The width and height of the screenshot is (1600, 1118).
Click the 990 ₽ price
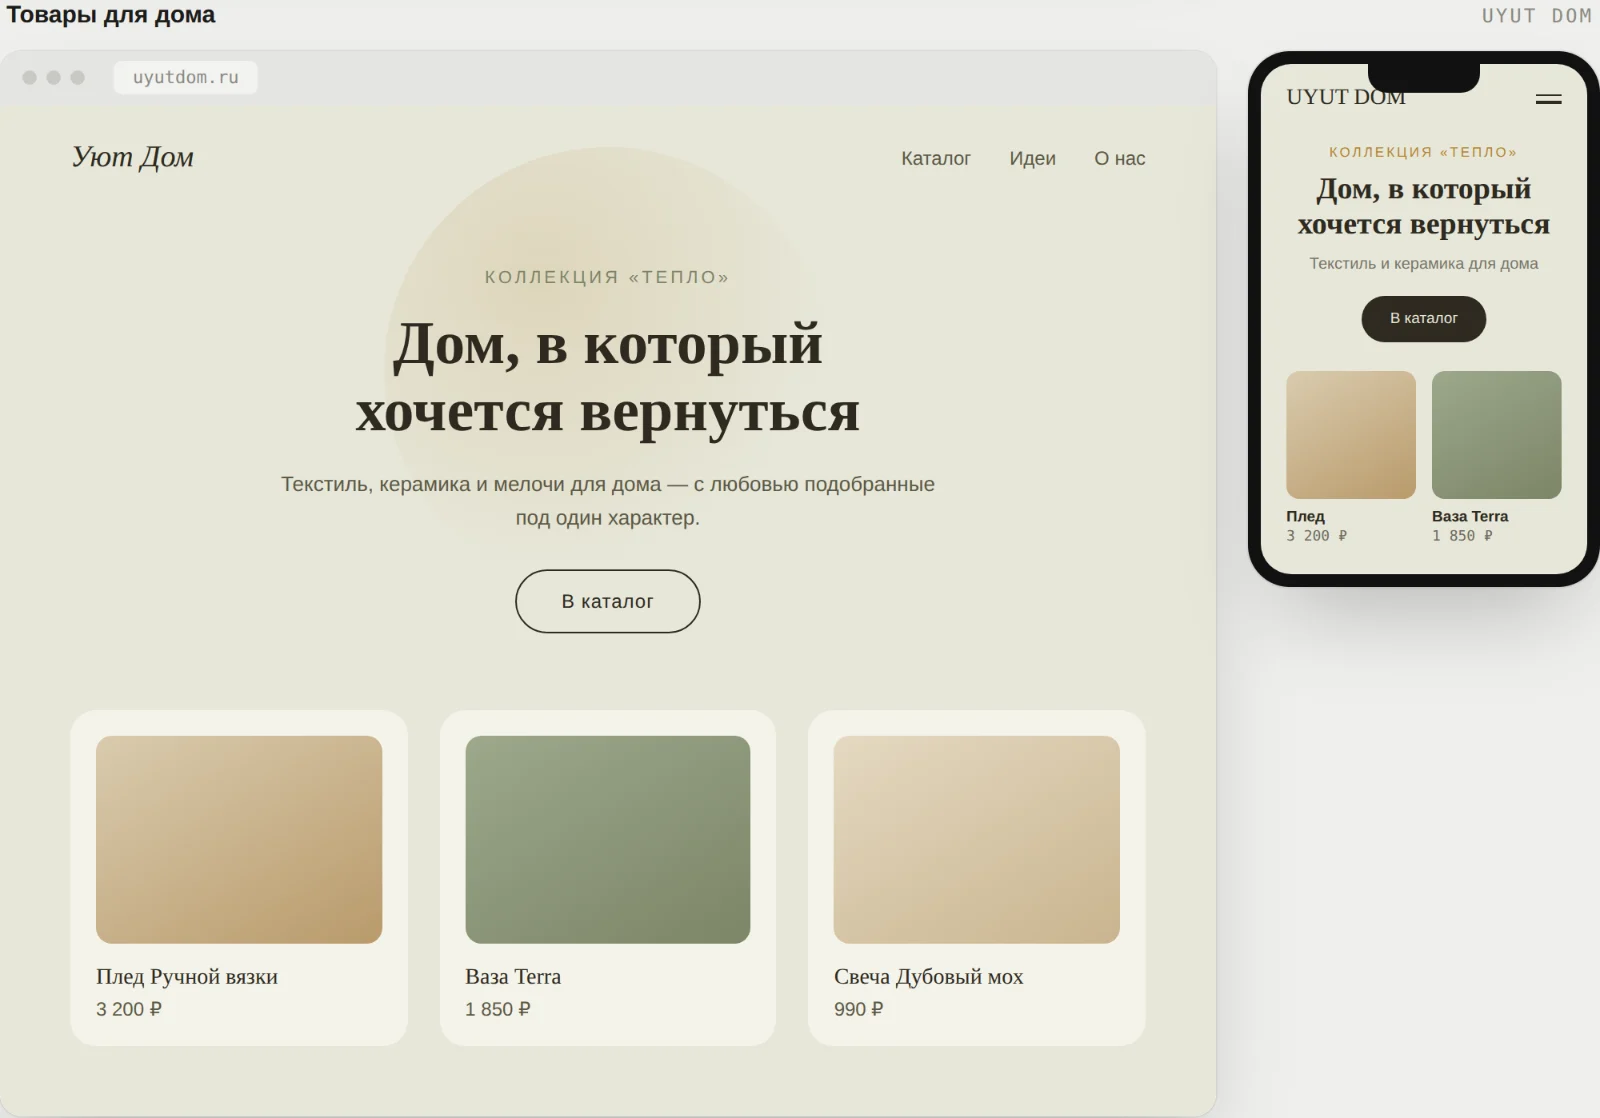click(x=859, y=1009)
